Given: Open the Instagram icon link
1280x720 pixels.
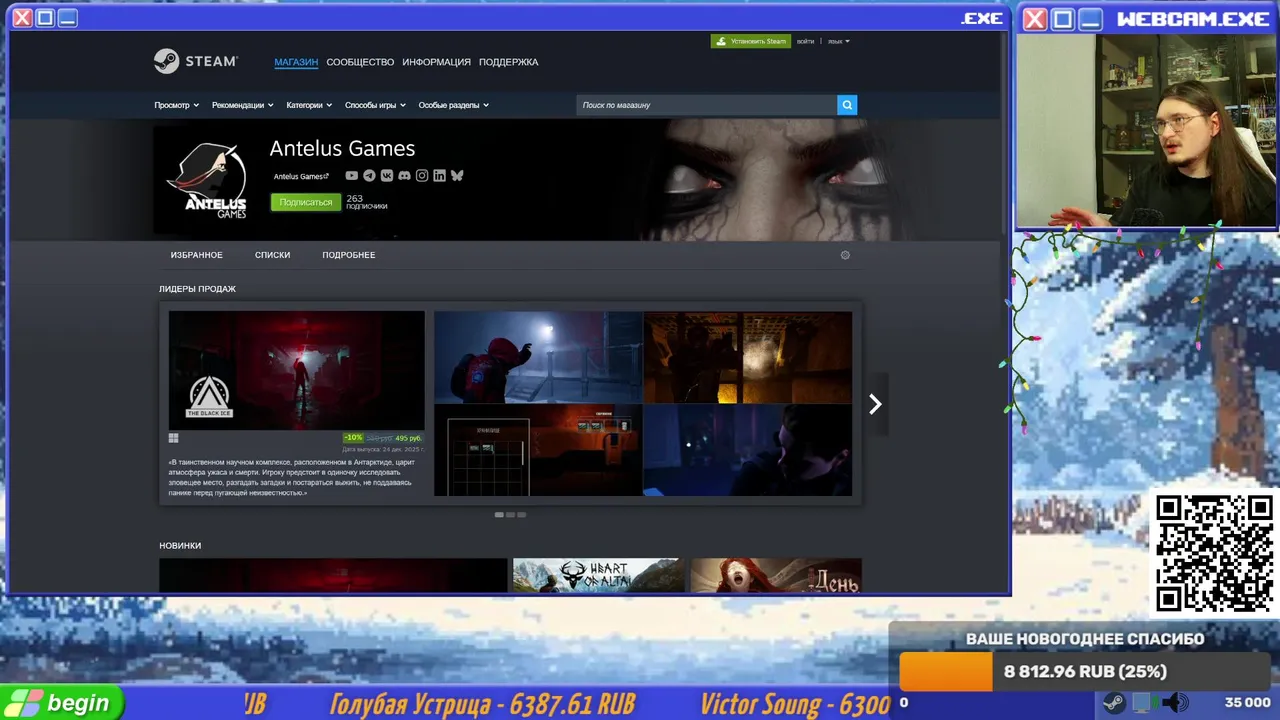Looking at the screenshot, I should pos(422,176).
